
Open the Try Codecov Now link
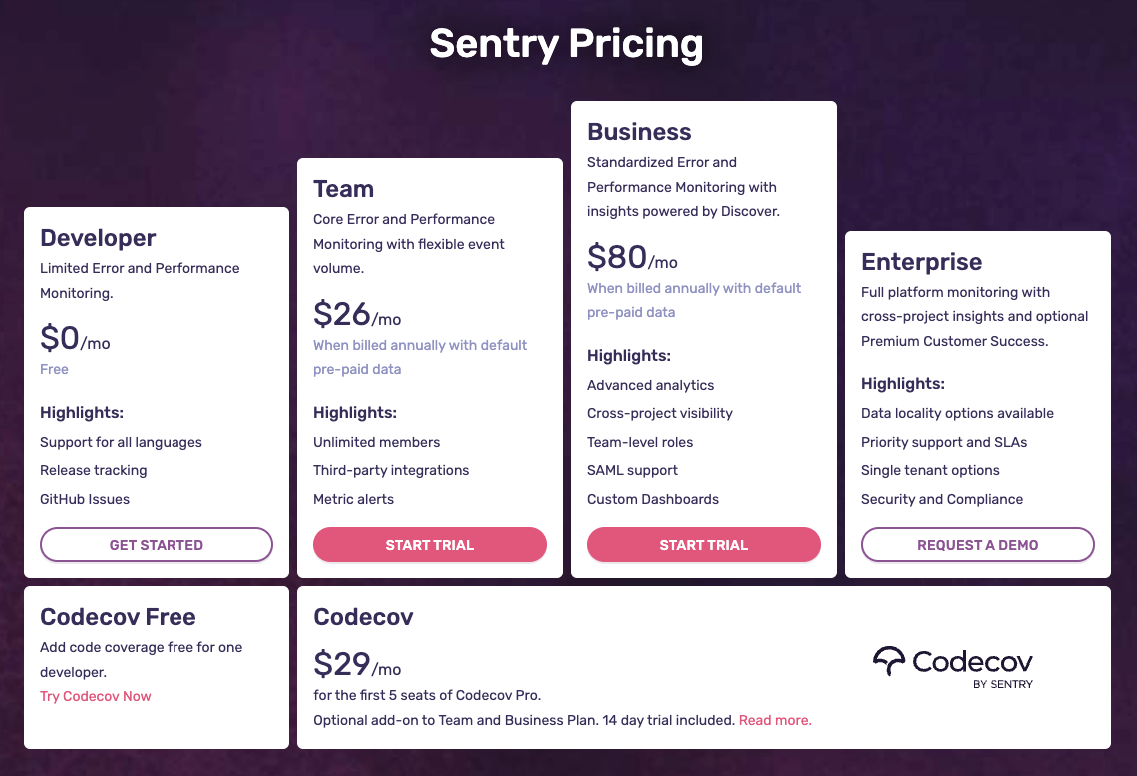pos(95,696)
